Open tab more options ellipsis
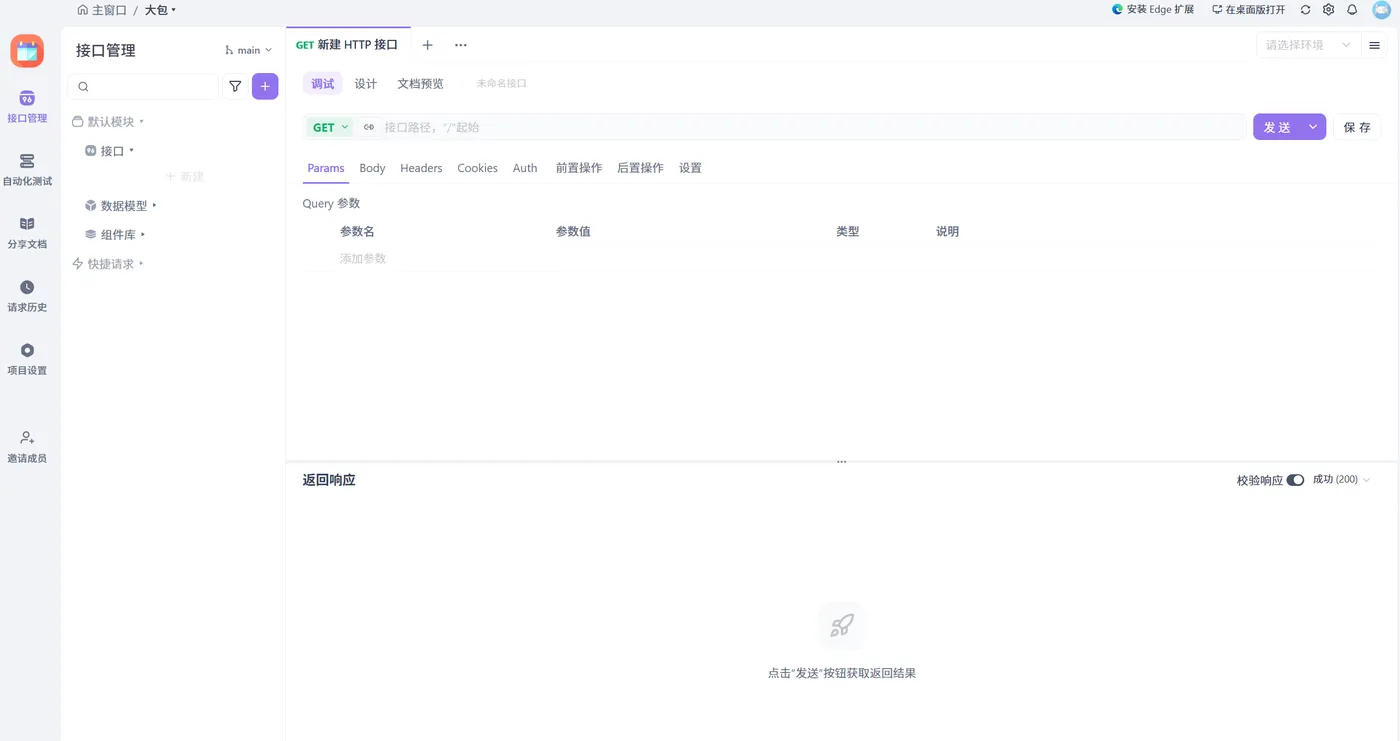Viewport: 1400px width, 741px height. 461,45
